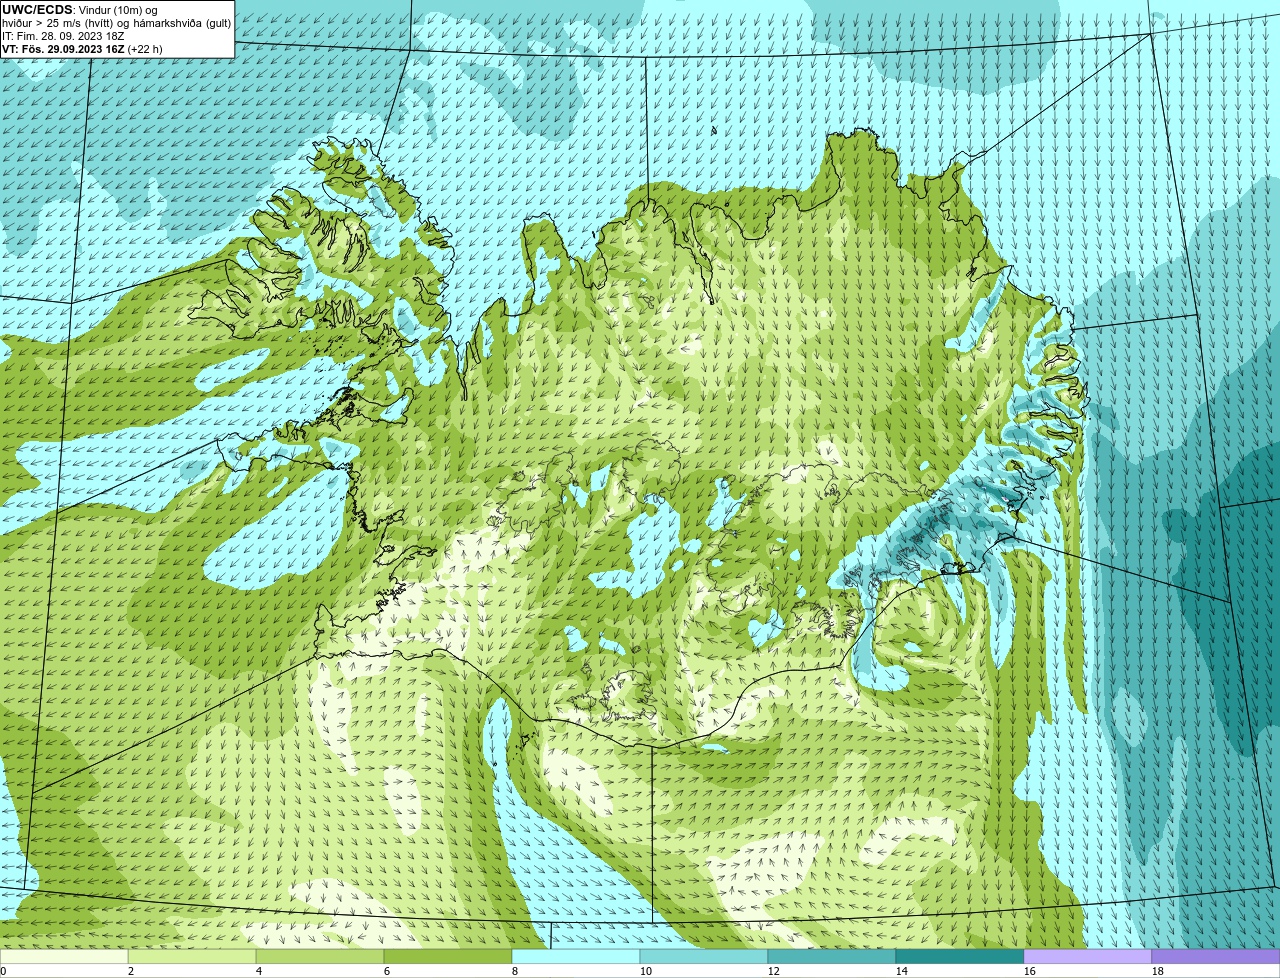Click the "6" legend scale label
1280x978 pixels.
[x=387, y=971]
